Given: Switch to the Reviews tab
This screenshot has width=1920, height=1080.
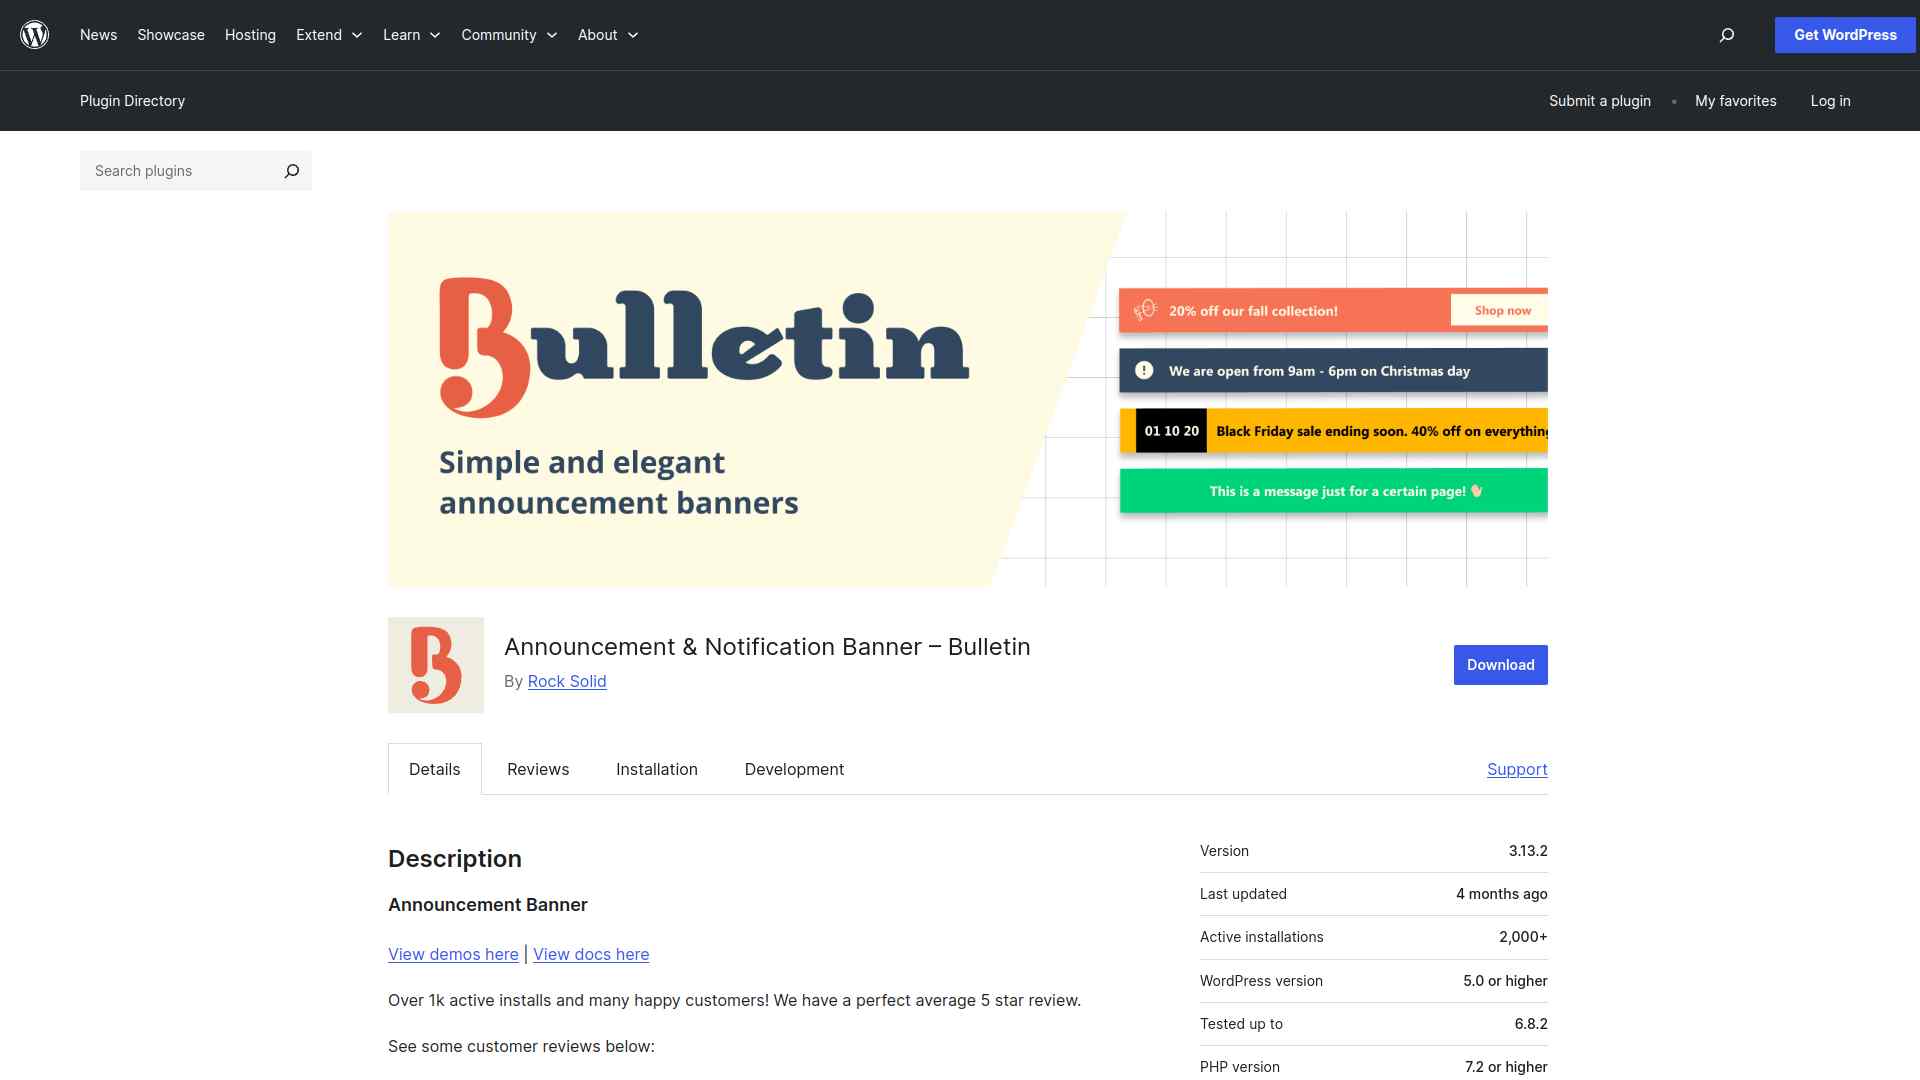Looking at the screenshot, I should click(x=538, y=769).
